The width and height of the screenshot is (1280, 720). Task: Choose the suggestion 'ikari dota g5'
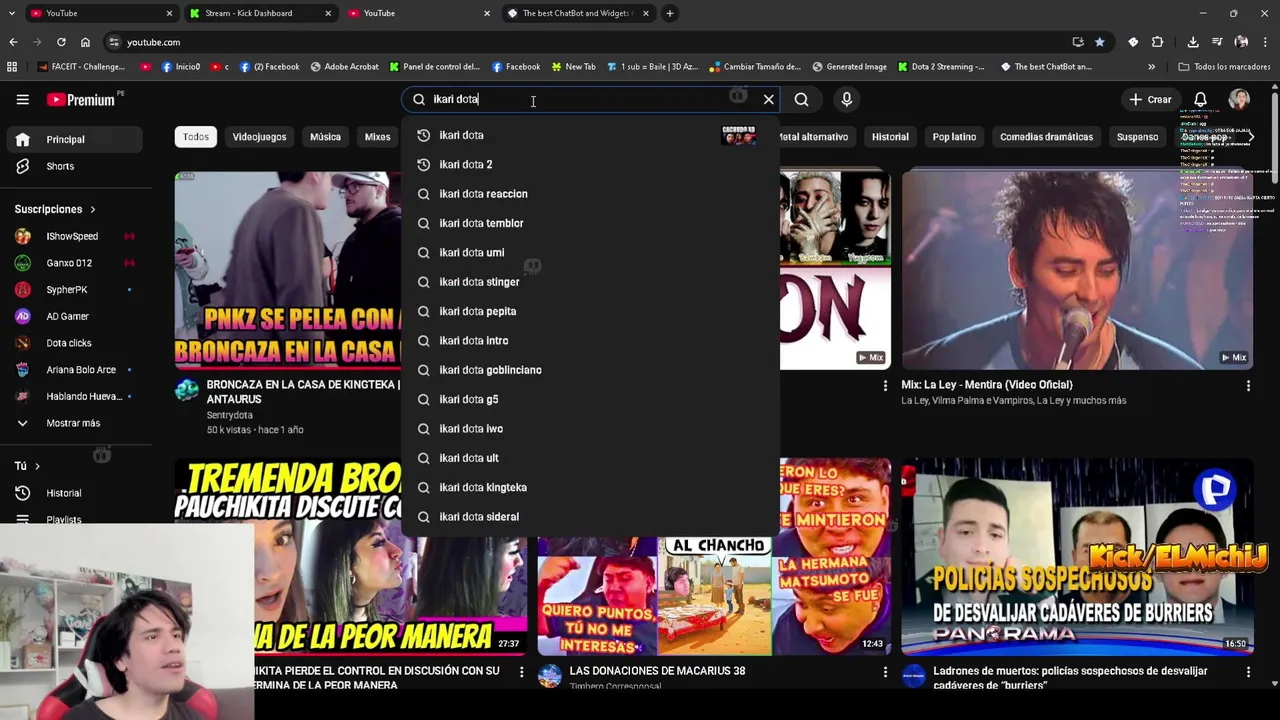590,399
